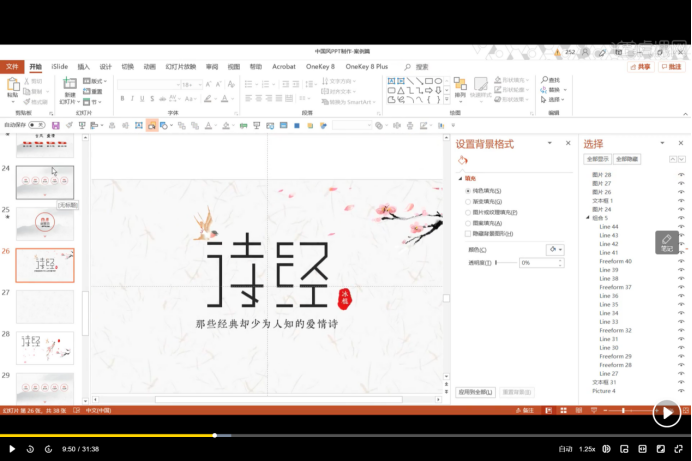Collapse the ribbon with the chevron

(685, 114)
